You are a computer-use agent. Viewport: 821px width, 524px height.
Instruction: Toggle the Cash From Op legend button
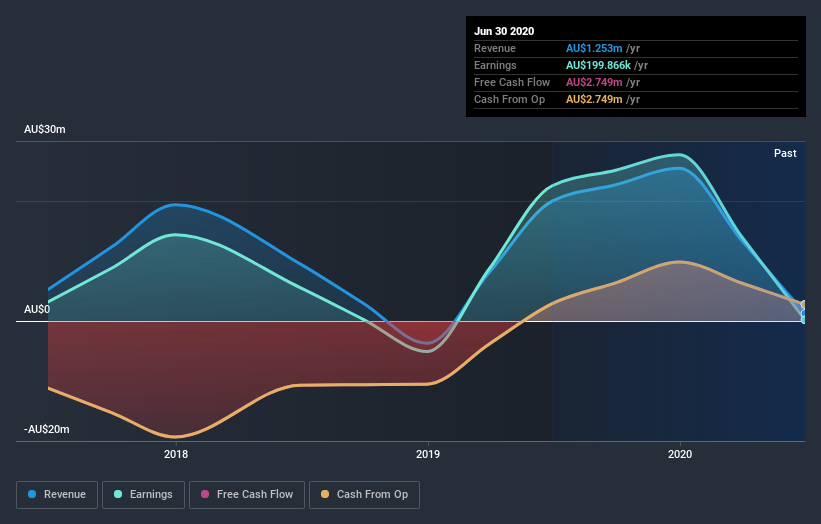coord(364,495)
